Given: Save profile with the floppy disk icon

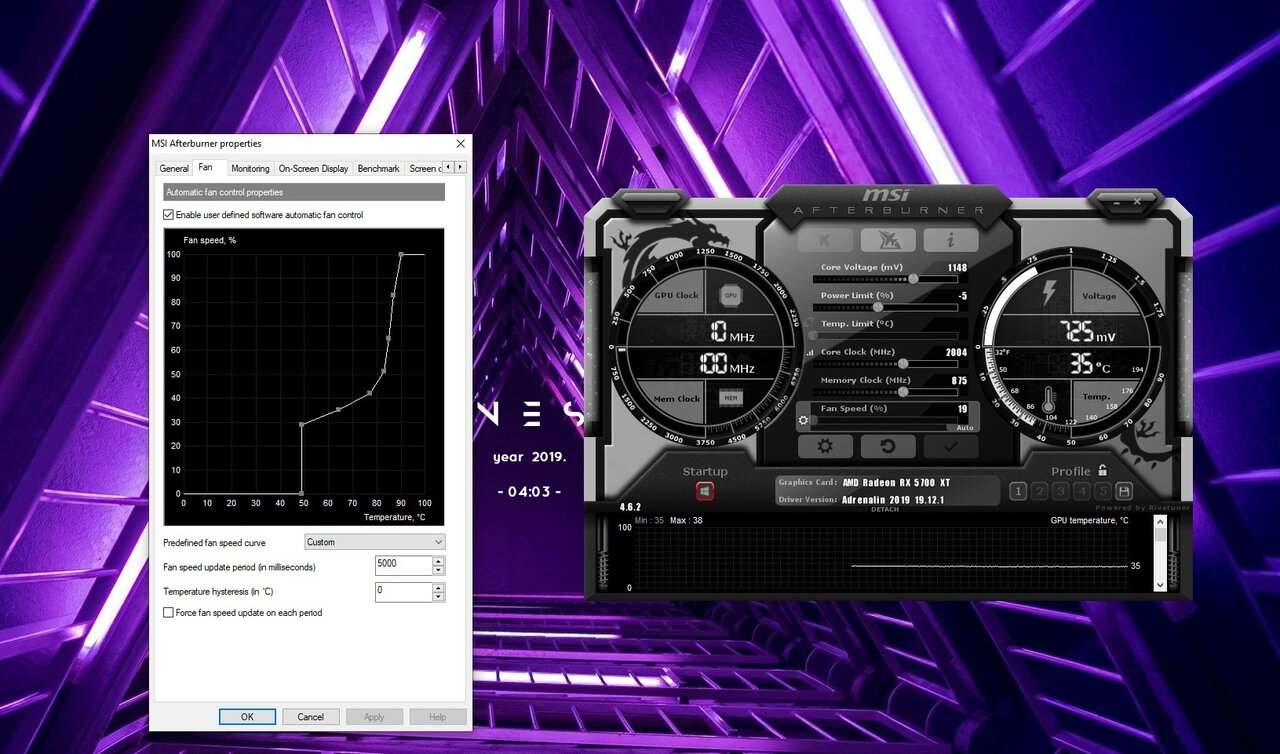Looking at the screenshot, I should click(1124, 491).
